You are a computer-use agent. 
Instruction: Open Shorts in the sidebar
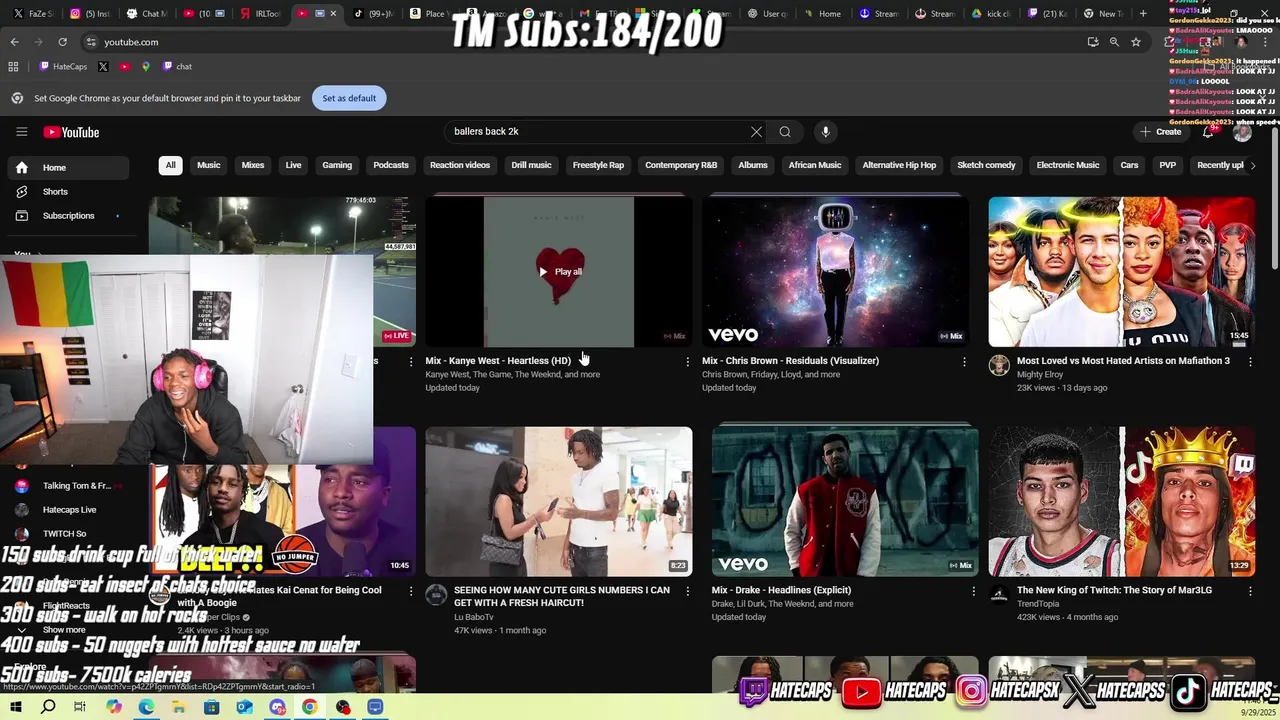(x=68, y=192)
